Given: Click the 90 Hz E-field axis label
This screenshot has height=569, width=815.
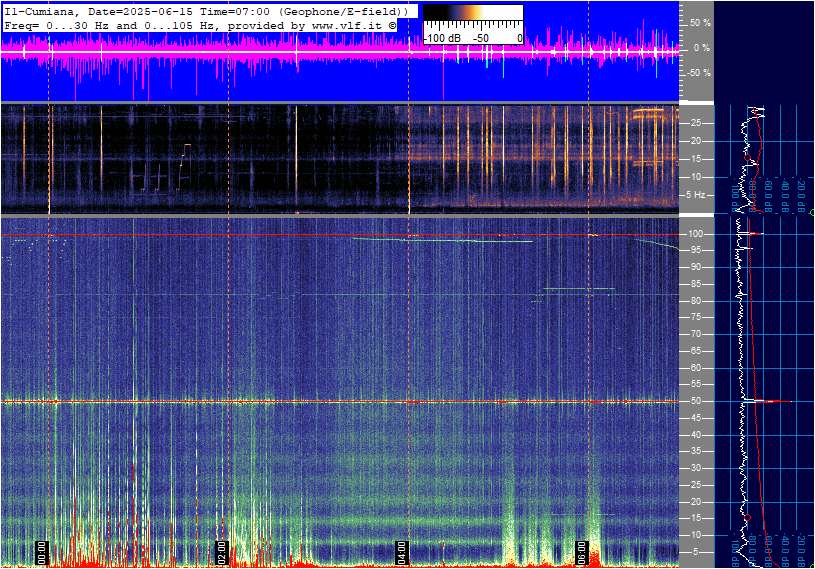Looking at the screenshot, I should pyautogui.click(x=695, y=267).
